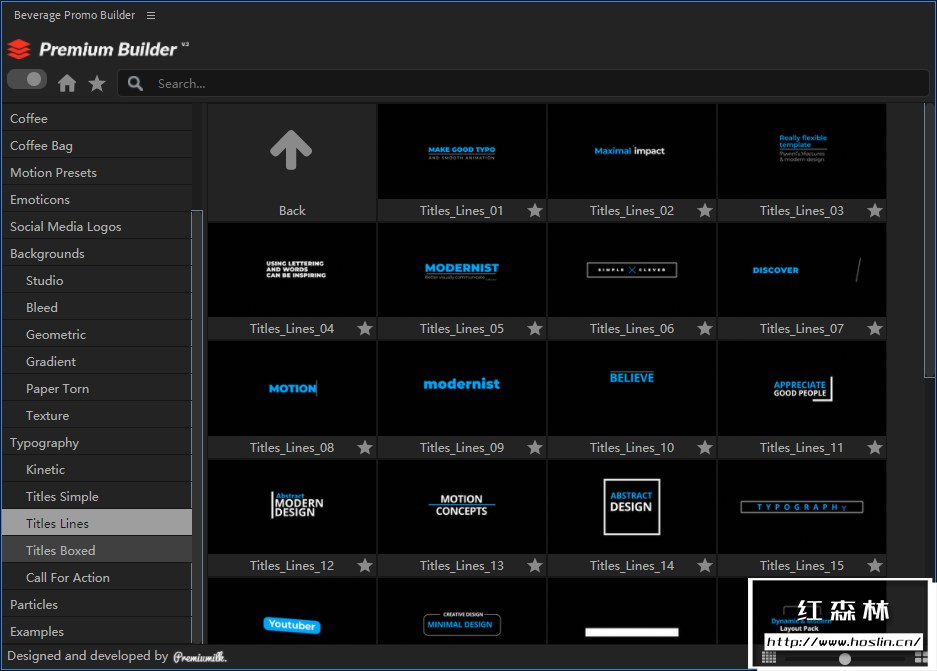Click the Back arrow tile
Image resolution: width=937 pixels, height=671 pixels.
click(292, 162)
